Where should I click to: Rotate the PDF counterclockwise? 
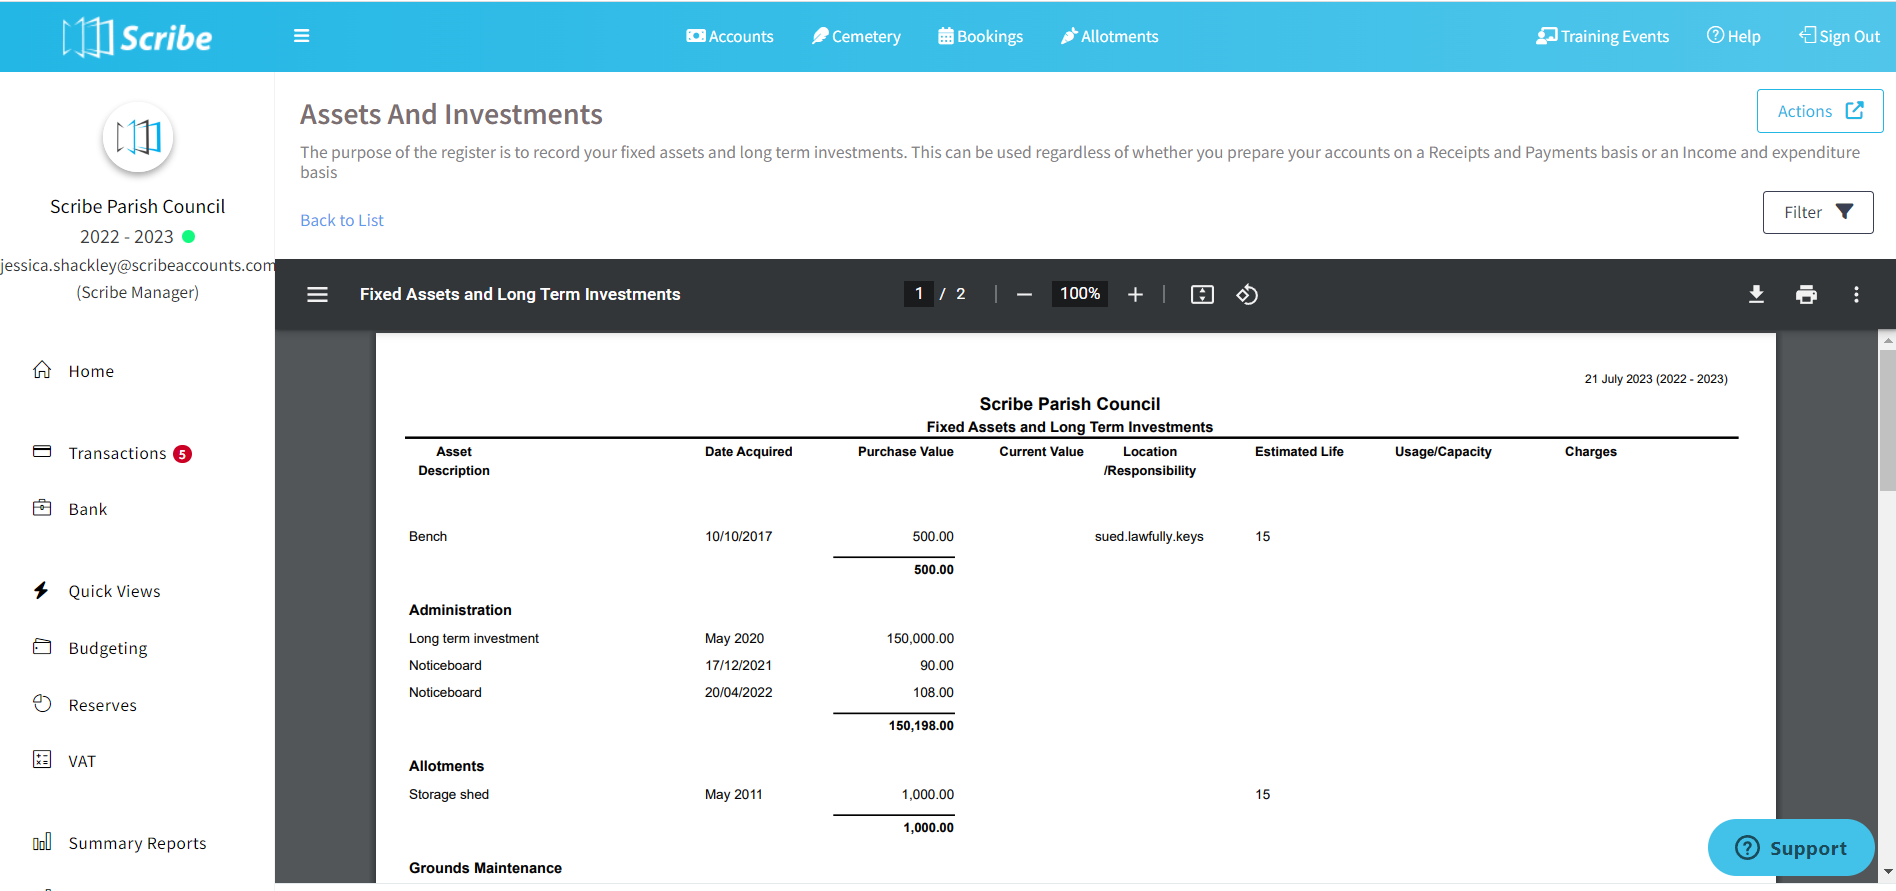pyautogui.click(x=1247, y=294)
